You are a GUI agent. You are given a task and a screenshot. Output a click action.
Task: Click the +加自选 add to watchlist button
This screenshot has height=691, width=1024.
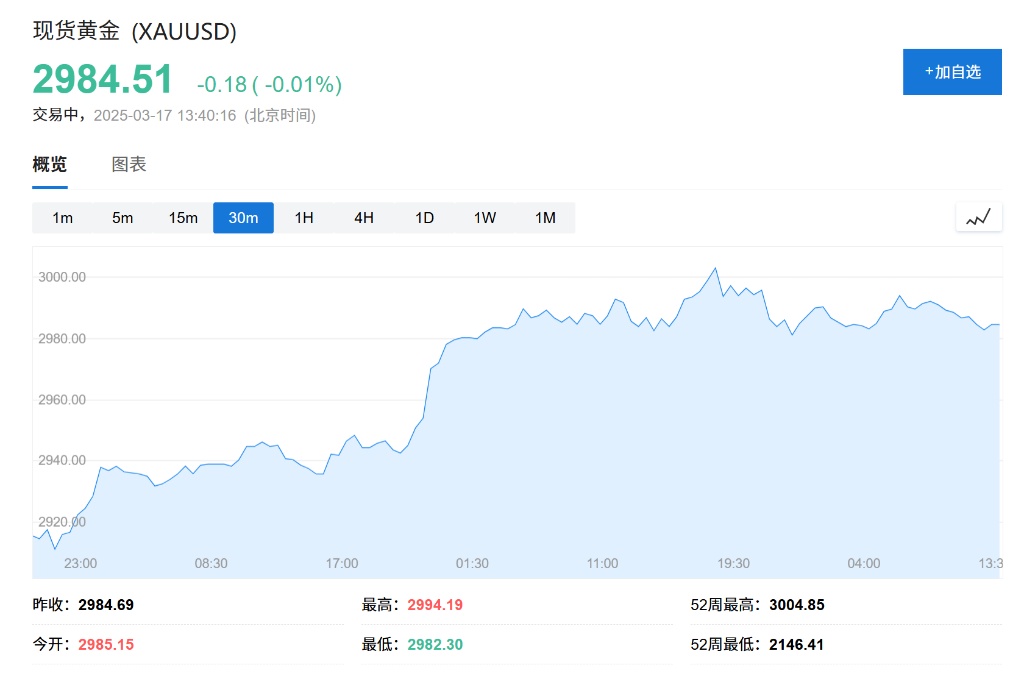pos(952,72)
